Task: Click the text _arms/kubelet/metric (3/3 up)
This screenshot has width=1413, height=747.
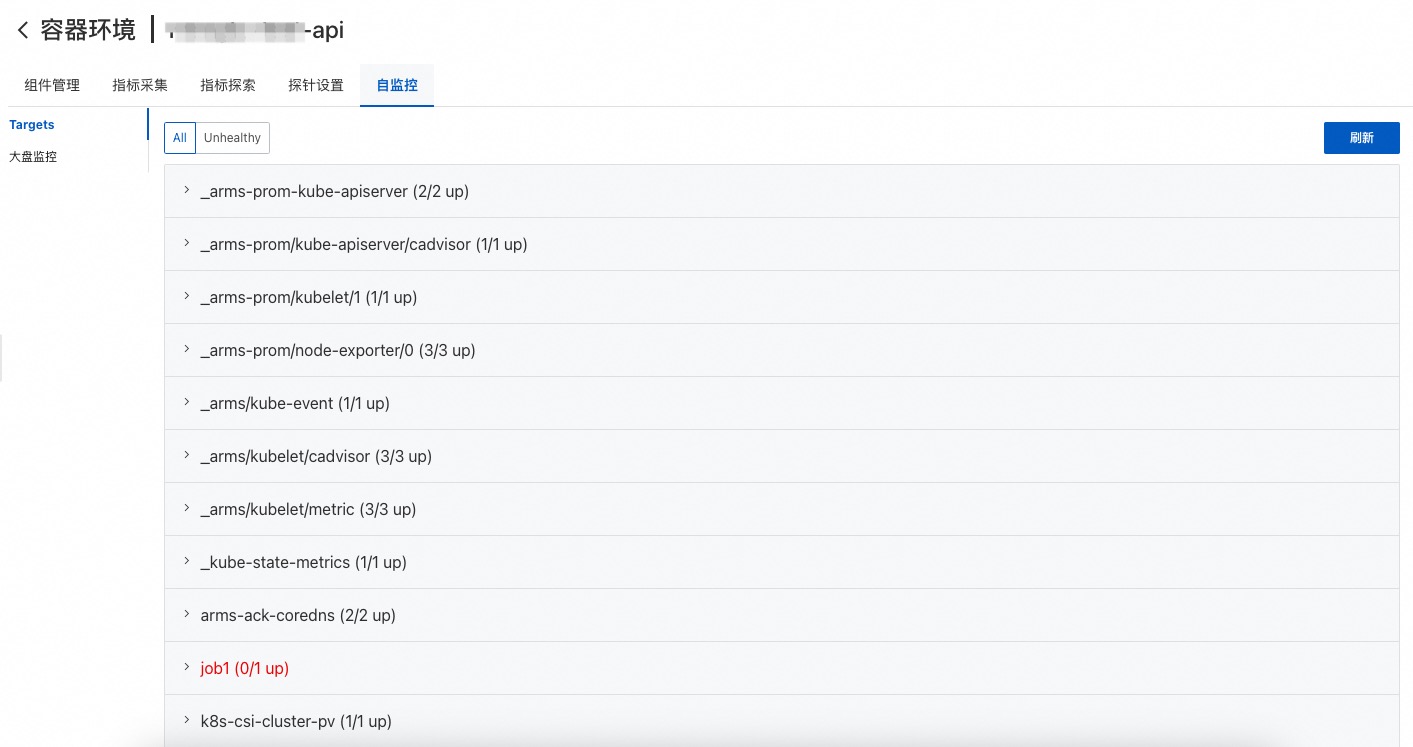Action: pos(308,509)
